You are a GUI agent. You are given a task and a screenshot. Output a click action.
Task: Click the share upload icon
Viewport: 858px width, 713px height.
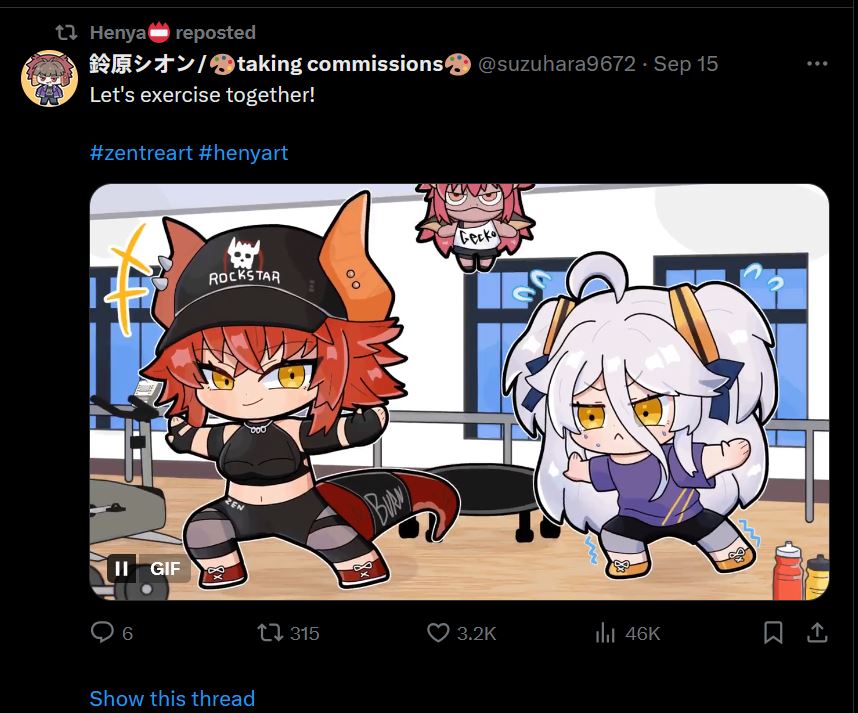[816, 633]
